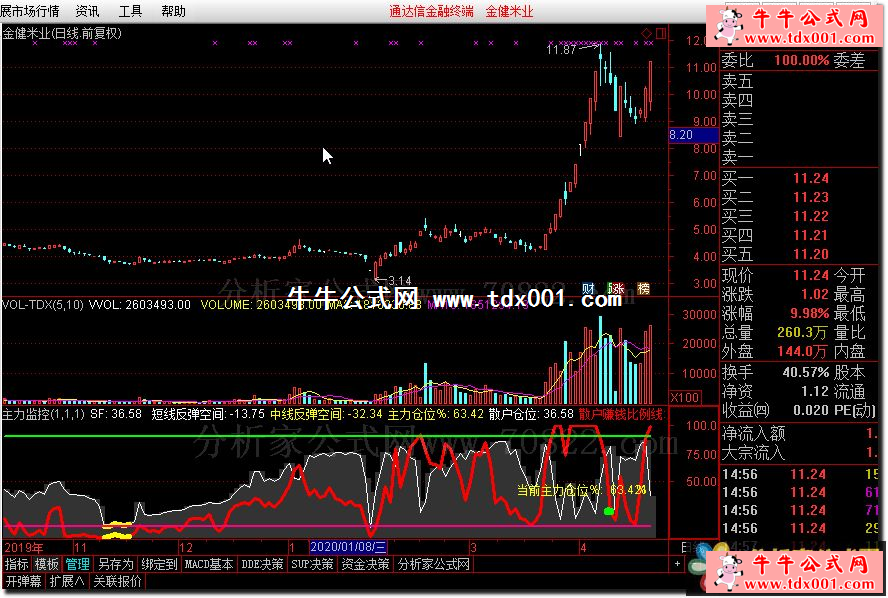Click the 2020/01/08/三 date label
888x598 pixels.
(x=348, y=546)
